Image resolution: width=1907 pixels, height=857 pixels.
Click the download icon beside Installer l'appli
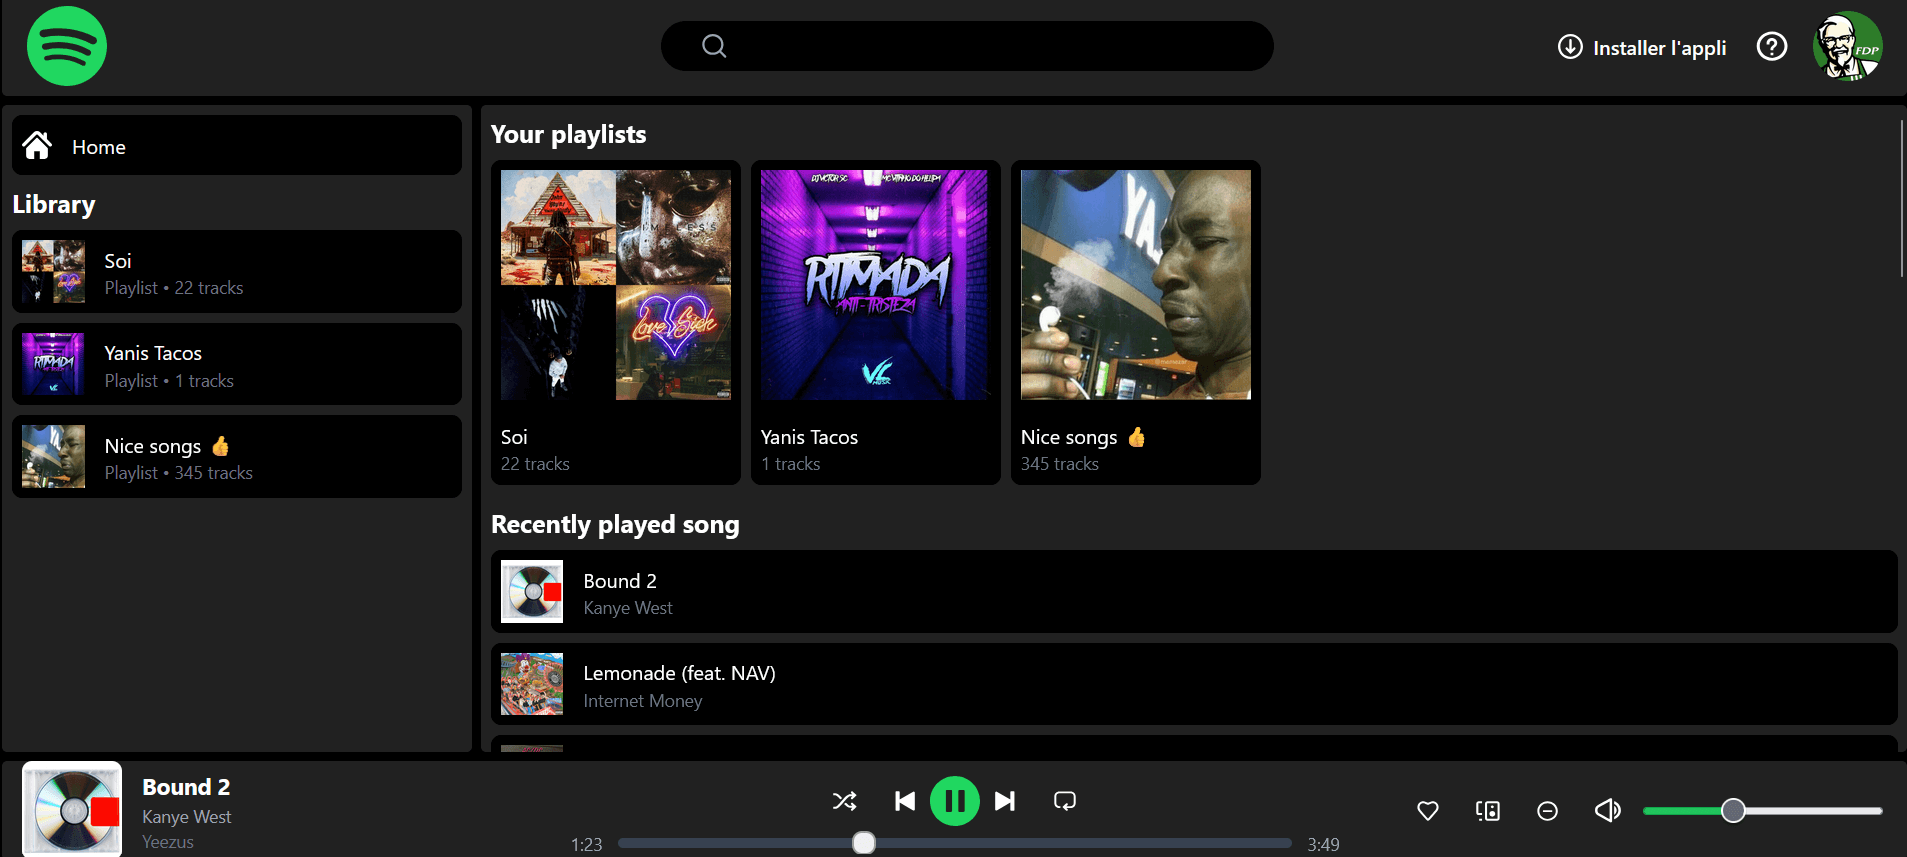point(1570,47)
